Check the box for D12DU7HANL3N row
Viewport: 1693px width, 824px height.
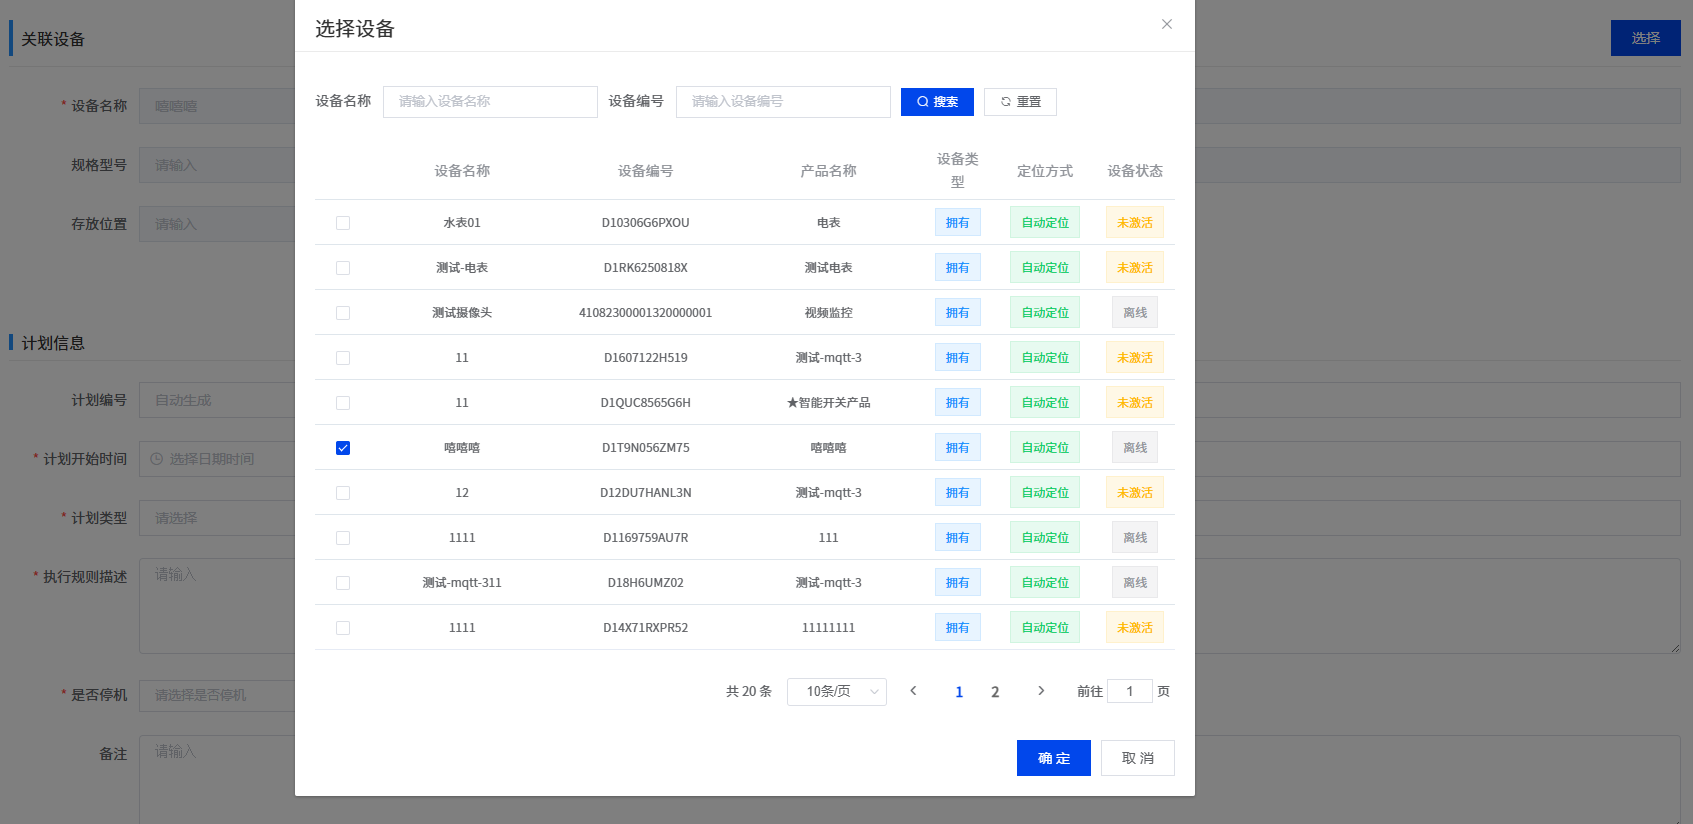(343, 493)
